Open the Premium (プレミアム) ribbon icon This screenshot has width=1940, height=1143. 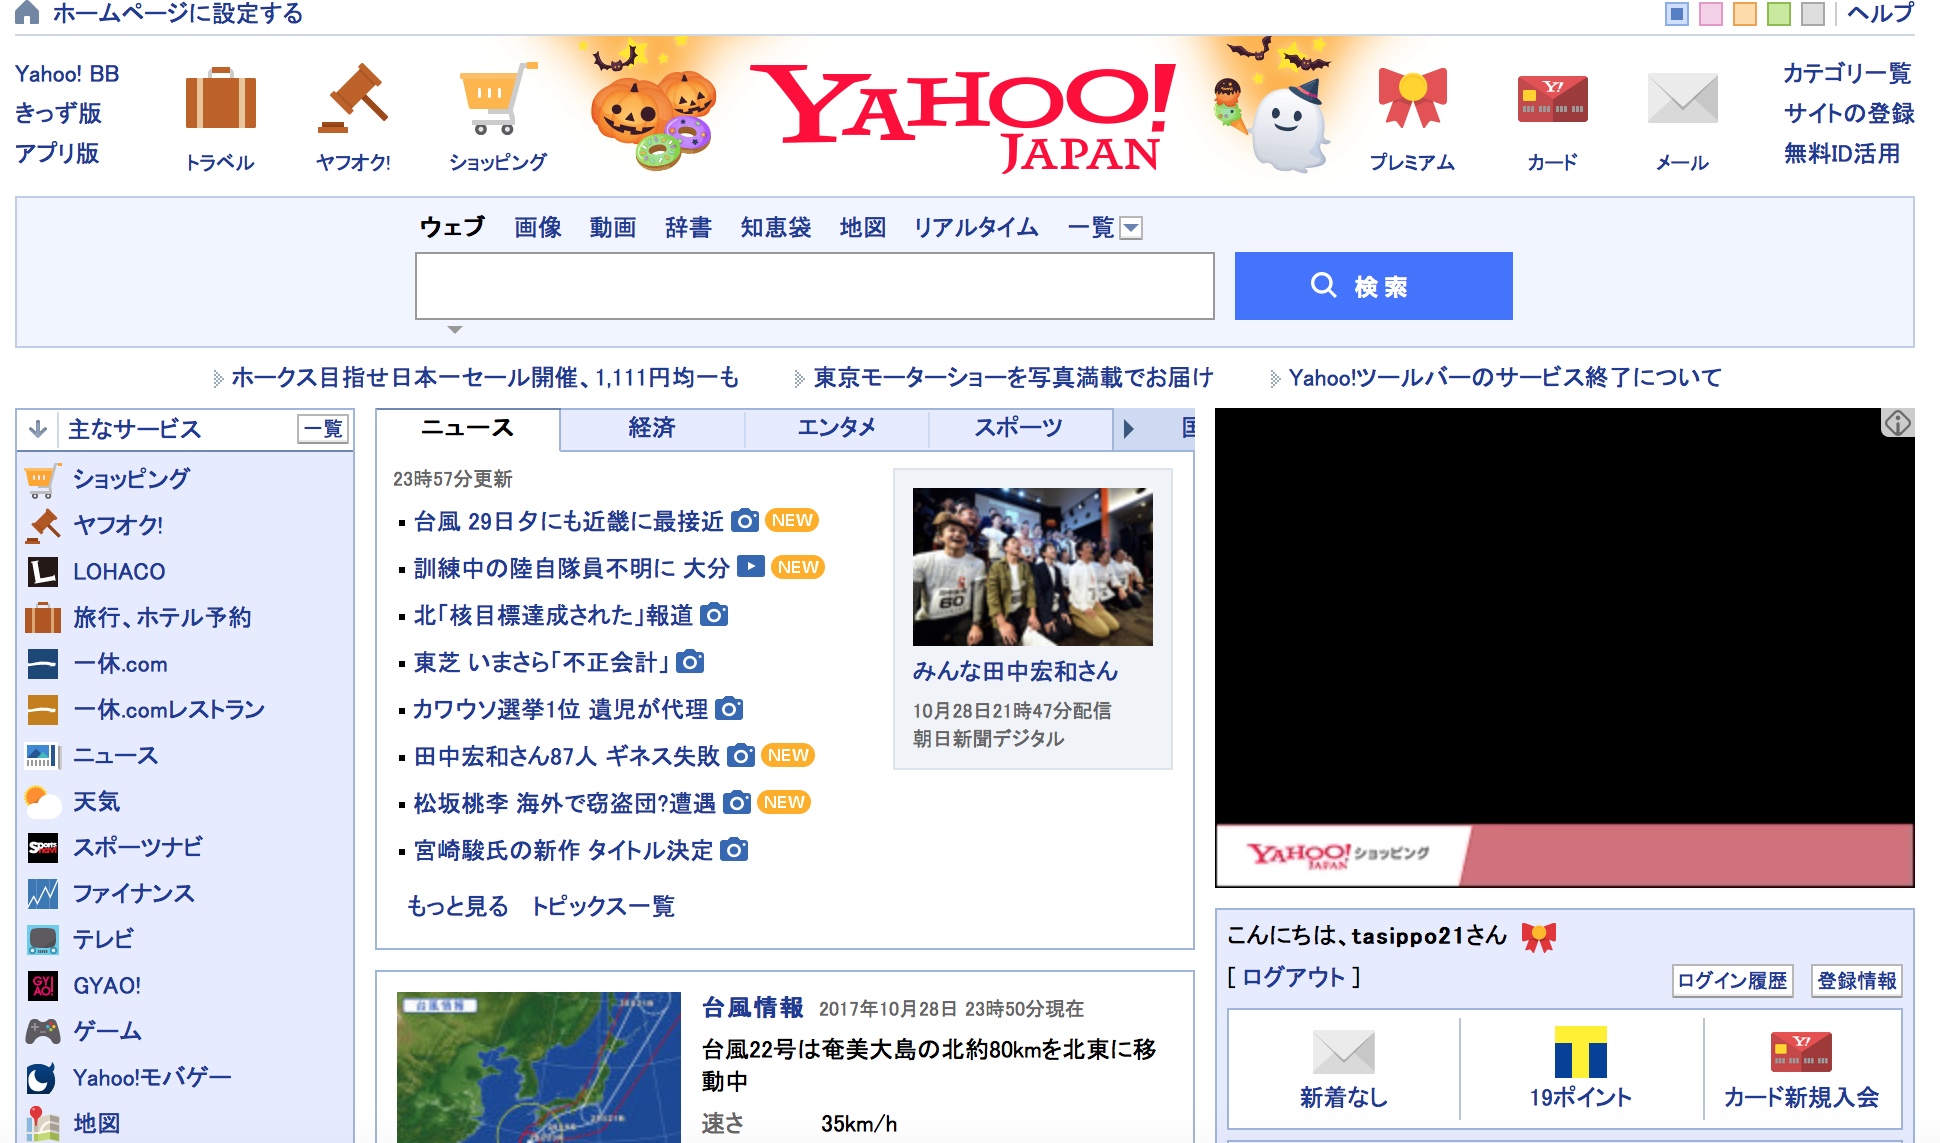[1412, 98]
